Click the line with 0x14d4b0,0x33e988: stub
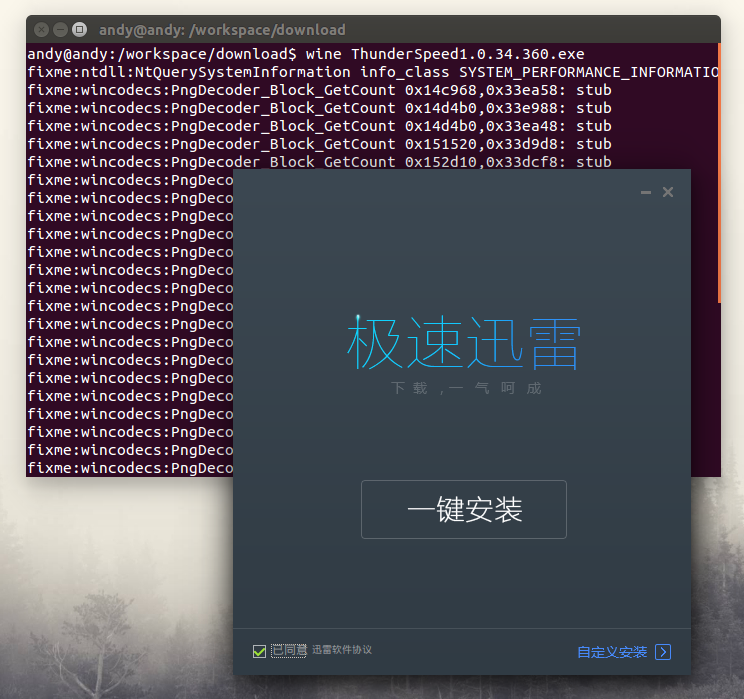744x699 pixels. (319, 108)
